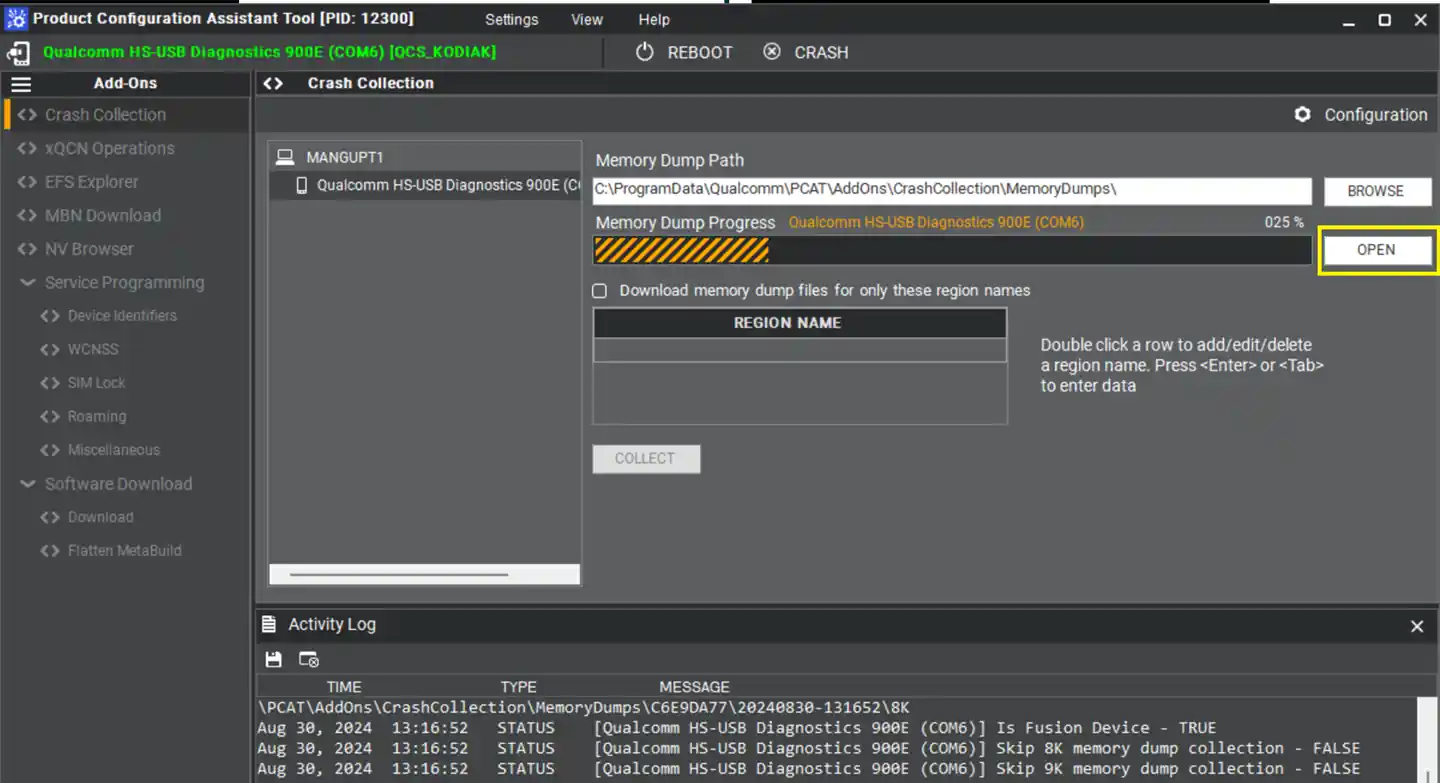Open Miscellaneous under Service Programming
The height and width of the screenshot is (783, 1440).
pyautogui.click(x=113, y=450)
